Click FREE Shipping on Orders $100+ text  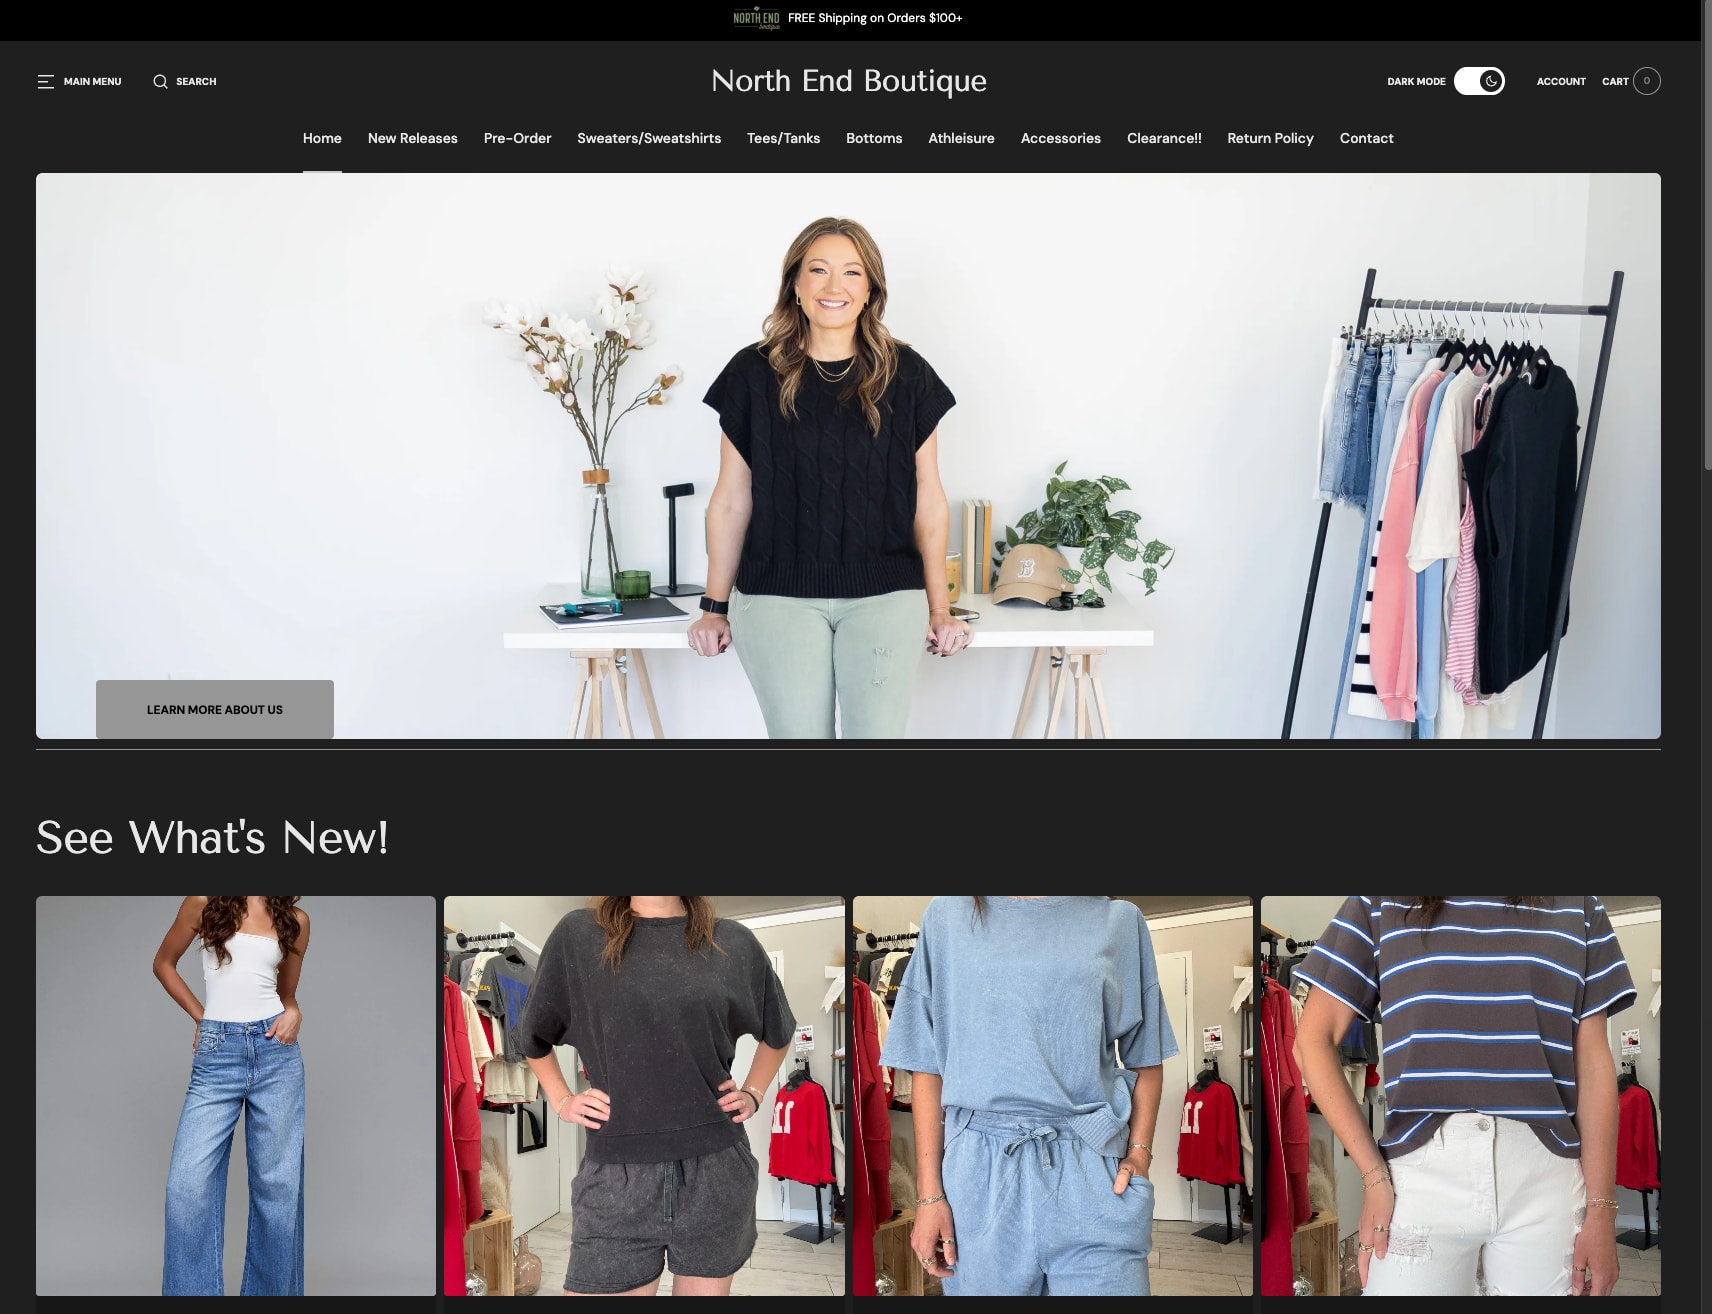click(875, 18)
